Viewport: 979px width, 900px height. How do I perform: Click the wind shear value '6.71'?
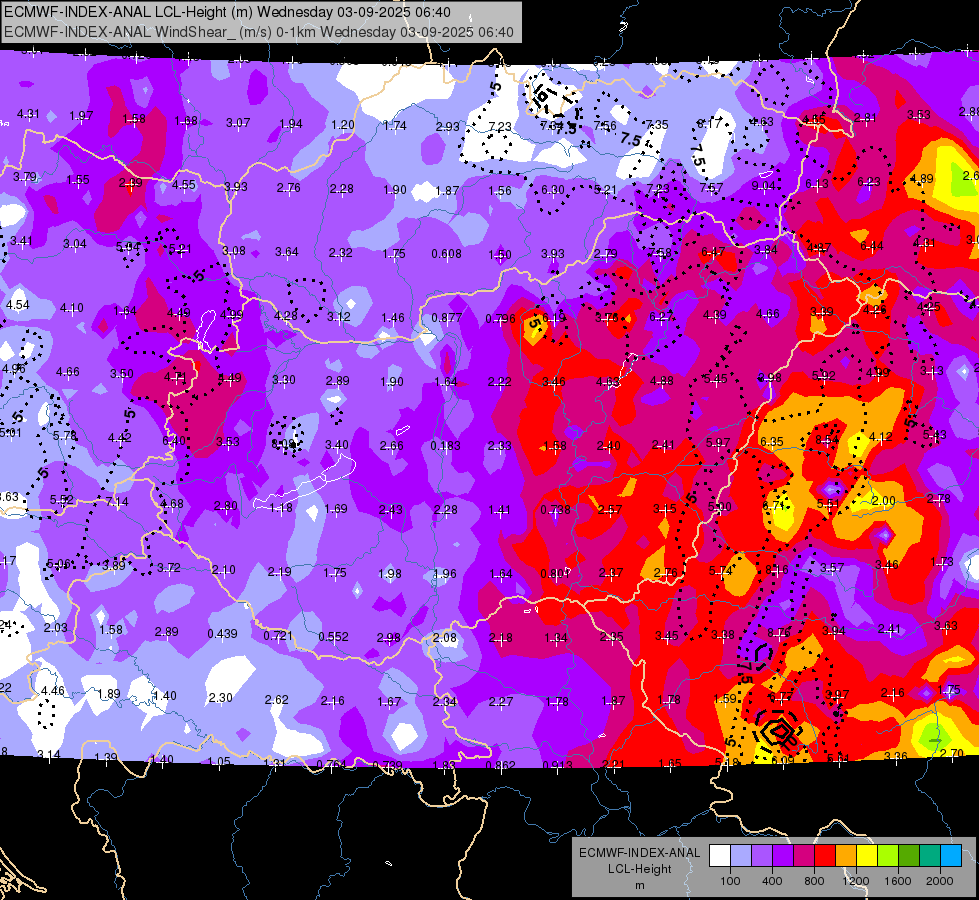tap(774, 505)
